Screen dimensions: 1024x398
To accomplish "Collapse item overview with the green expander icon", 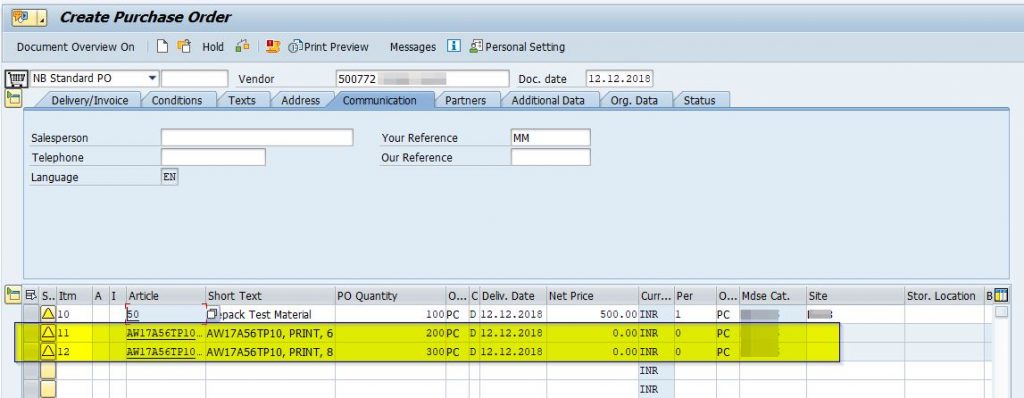I will [x=13, y=295].
